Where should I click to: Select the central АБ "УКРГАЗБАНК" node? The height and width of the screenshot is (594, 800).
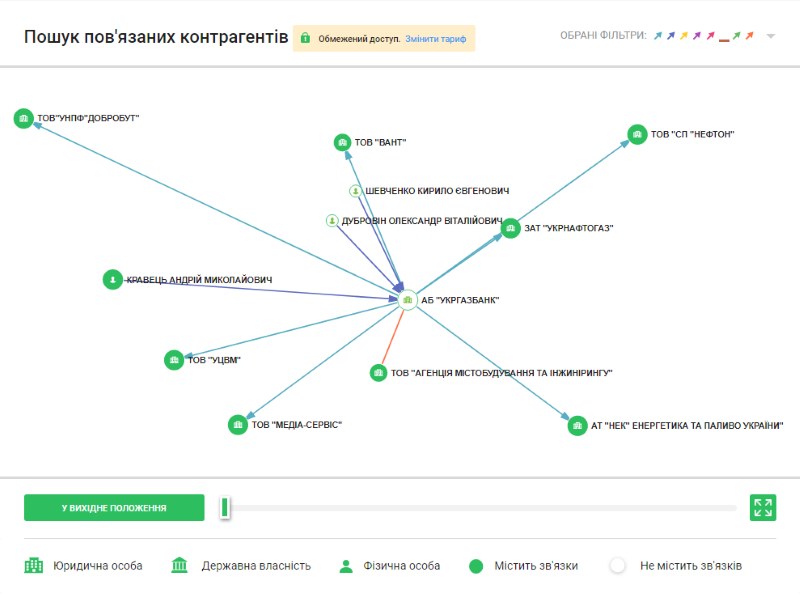pyautogui.click(x=407, y=300)
